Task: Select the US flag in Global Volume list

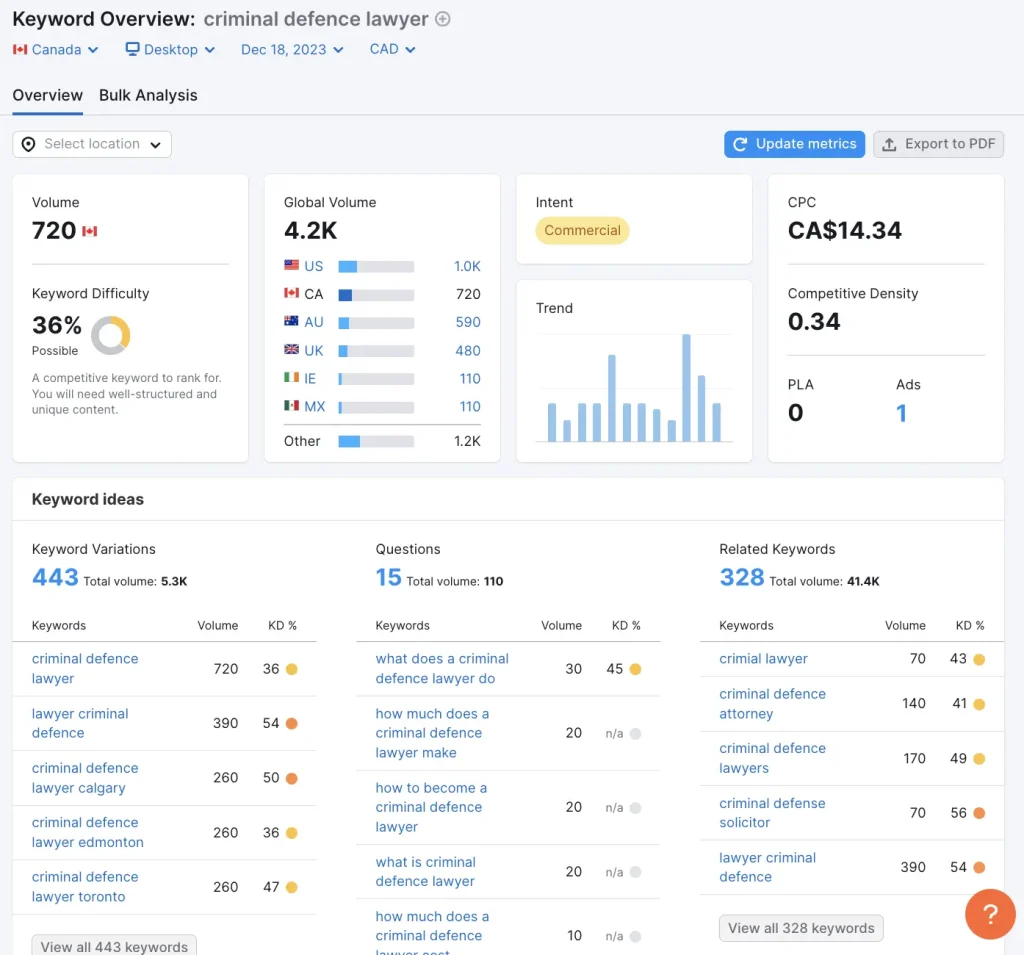Action: [288, 266]
